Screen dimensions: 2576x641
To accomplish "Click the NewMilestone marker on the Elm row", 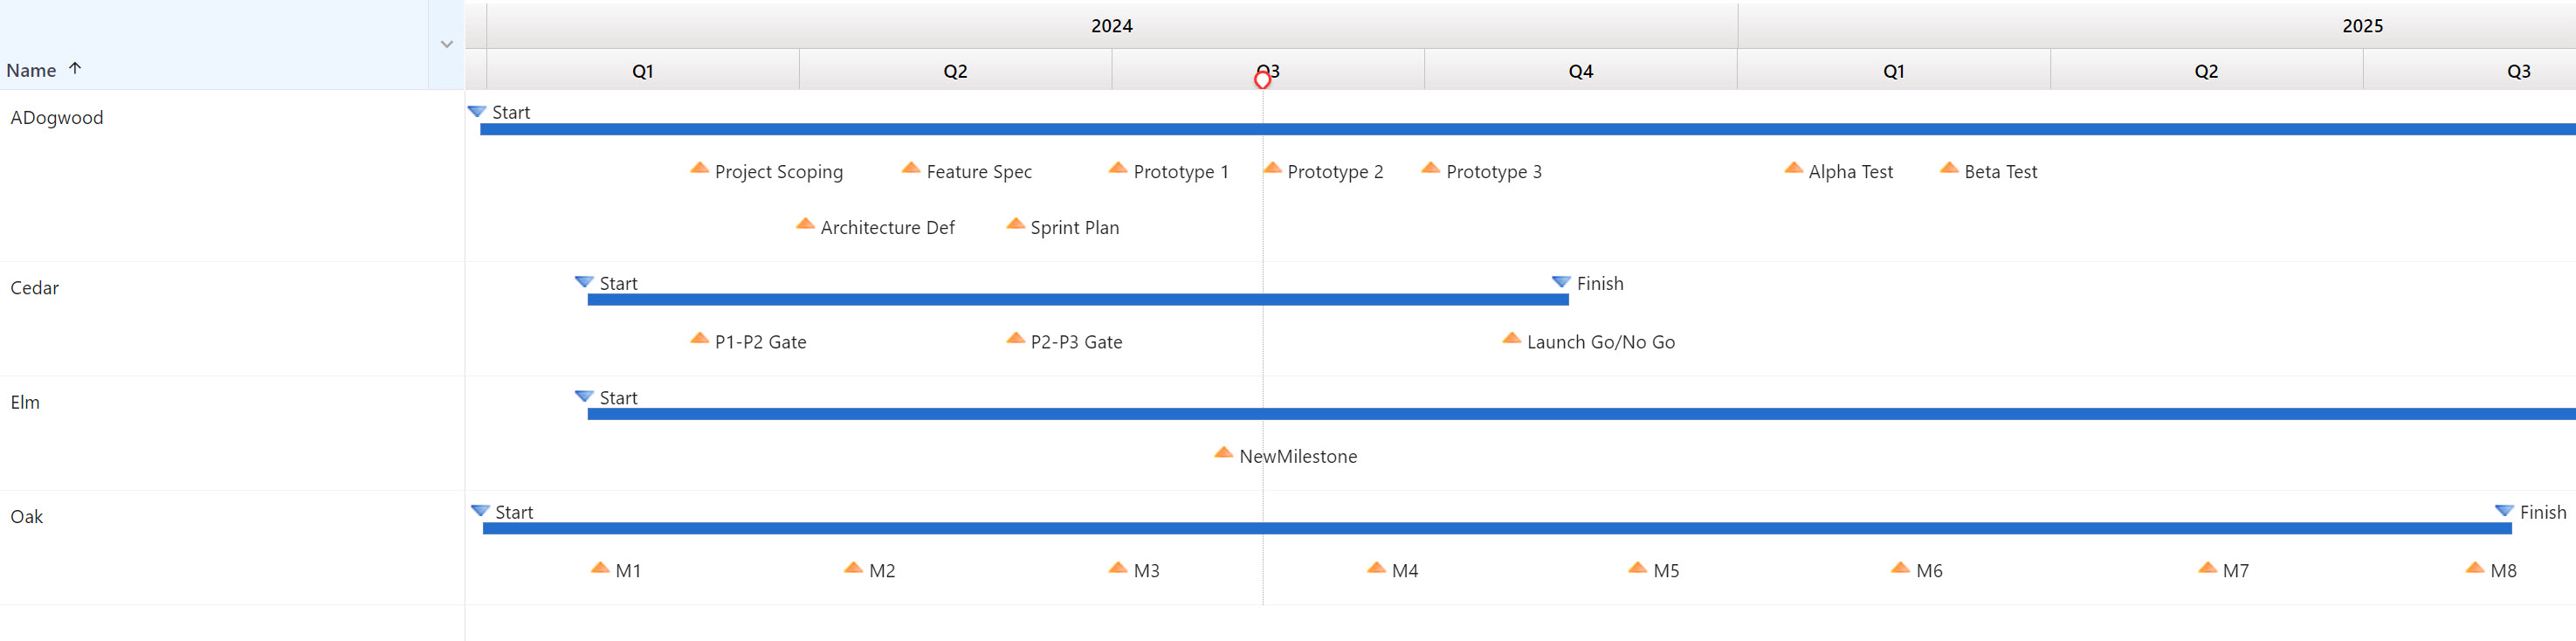I will 1223,452.
